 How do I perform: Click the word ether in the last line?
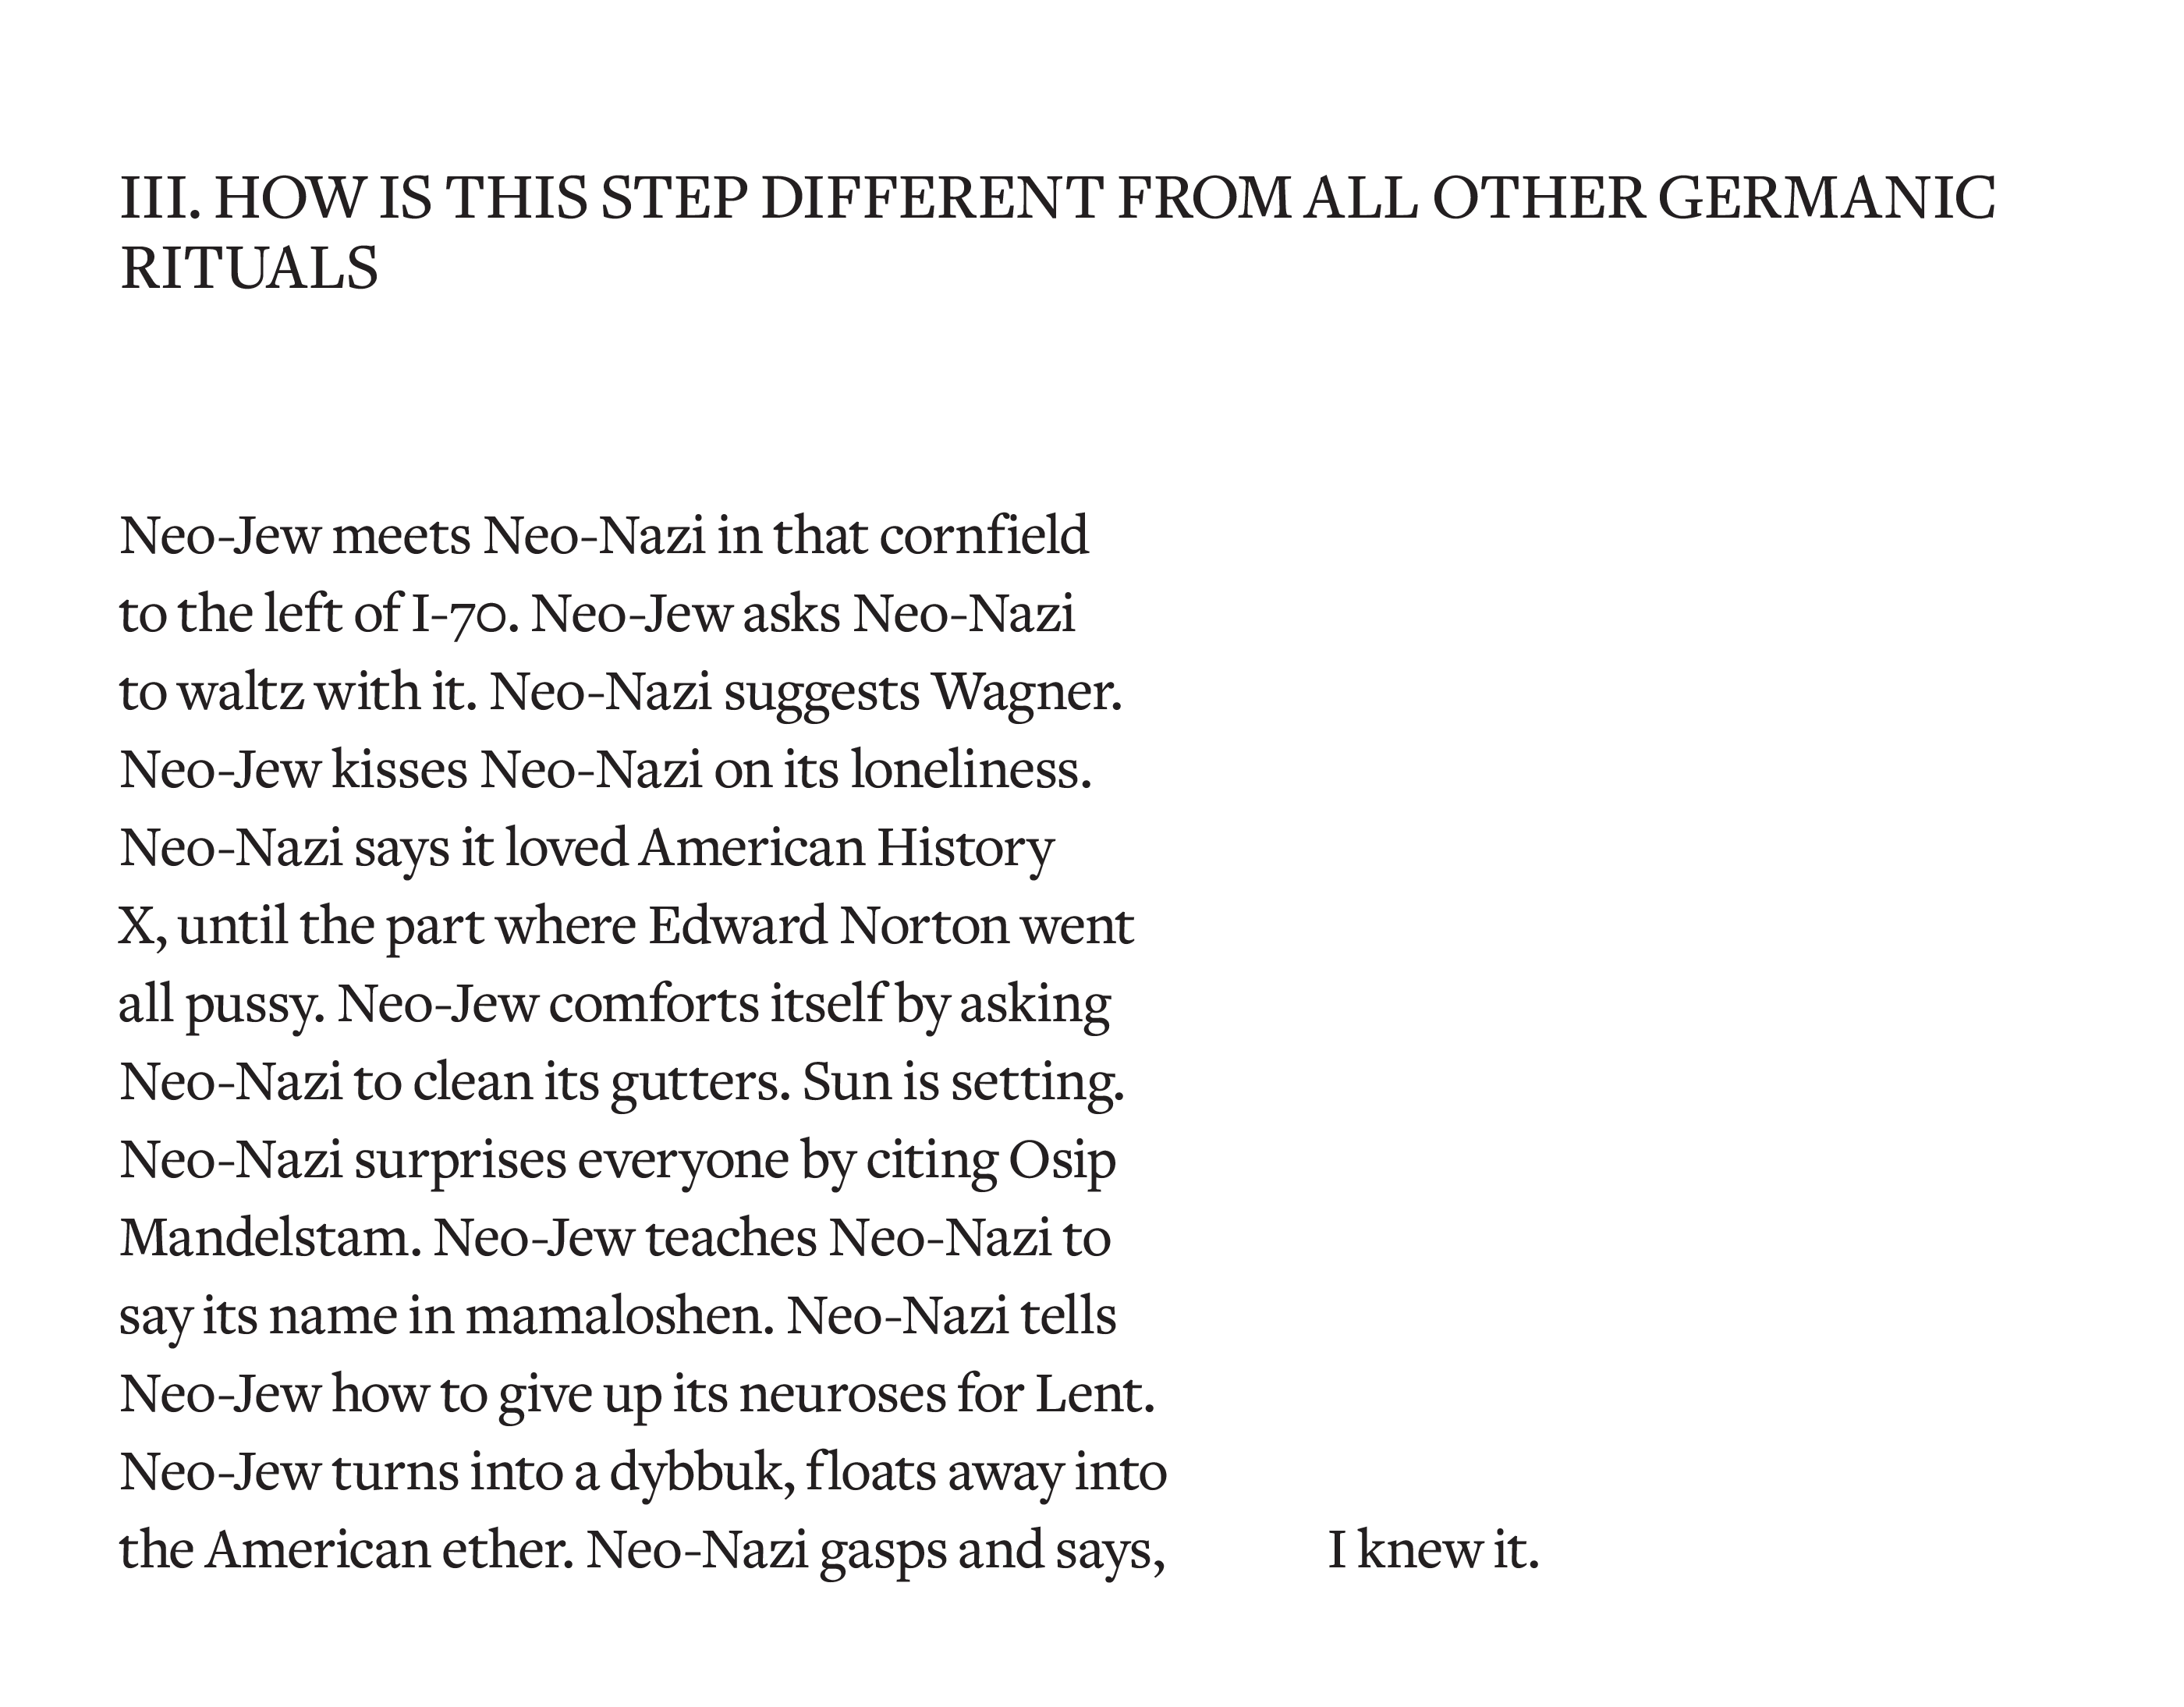click(507, 1550)
